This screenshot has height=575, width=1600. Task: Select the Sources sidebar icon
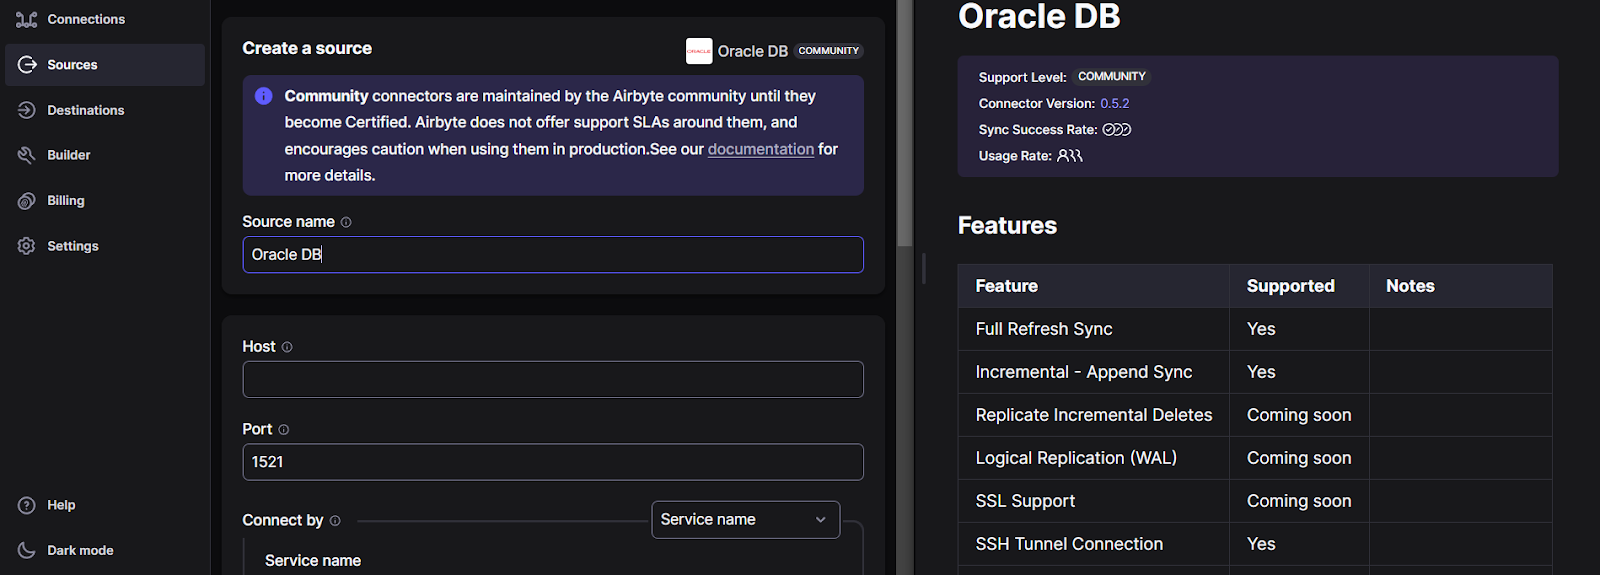tap(27, 64)
